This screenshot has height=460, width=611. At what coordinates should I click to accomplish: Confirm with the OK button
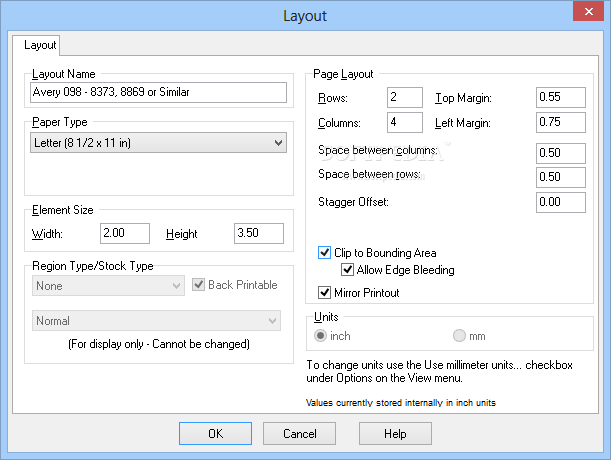tap(215, 433)
